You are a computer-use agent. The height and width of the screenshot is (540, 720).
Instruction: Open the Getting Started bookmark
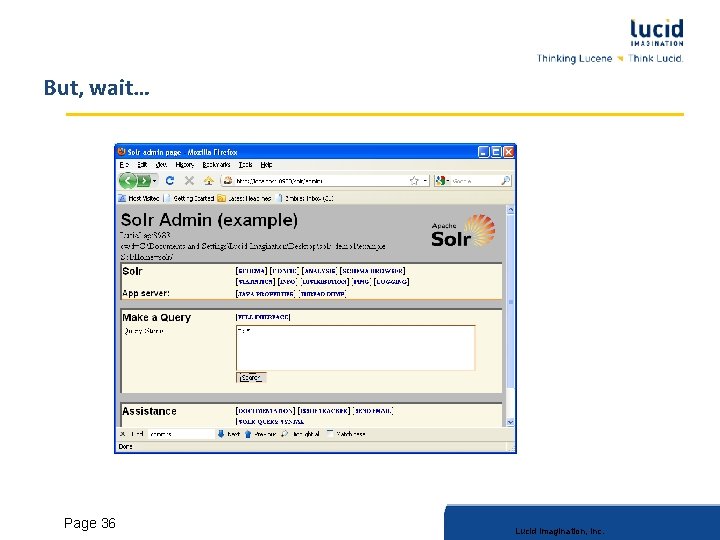[189, 198]
